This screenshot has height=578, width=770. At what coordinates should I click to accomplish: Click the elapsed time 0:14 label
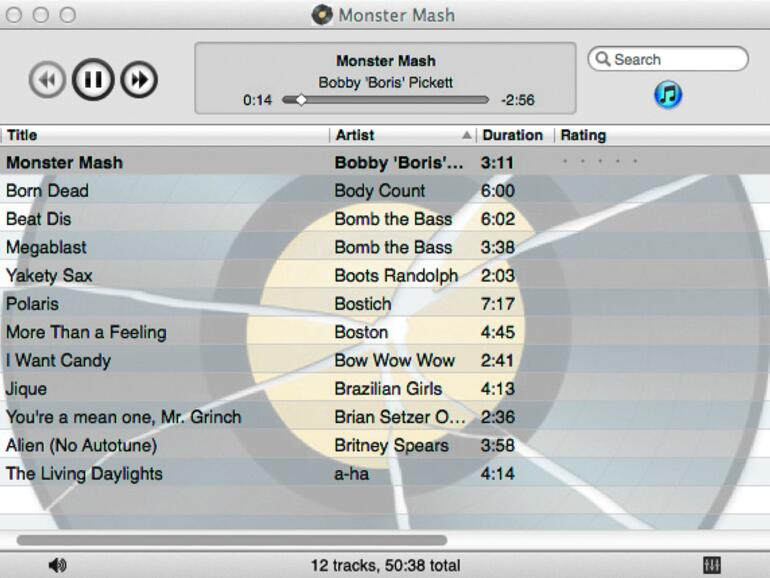point(257,100)
